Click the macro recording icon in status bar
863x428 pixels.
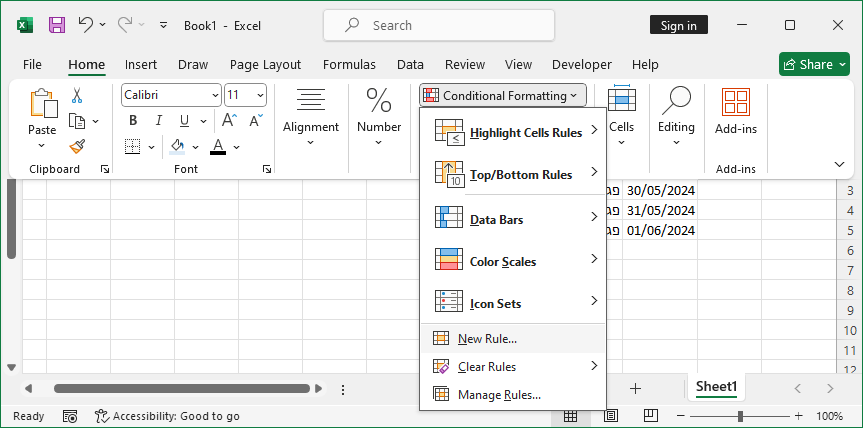pyautogui.click(x=70, y=416)
